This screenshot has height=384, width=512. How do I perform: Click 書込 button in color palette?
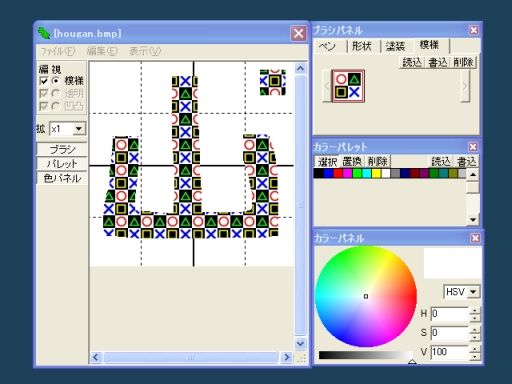(466, 162)
